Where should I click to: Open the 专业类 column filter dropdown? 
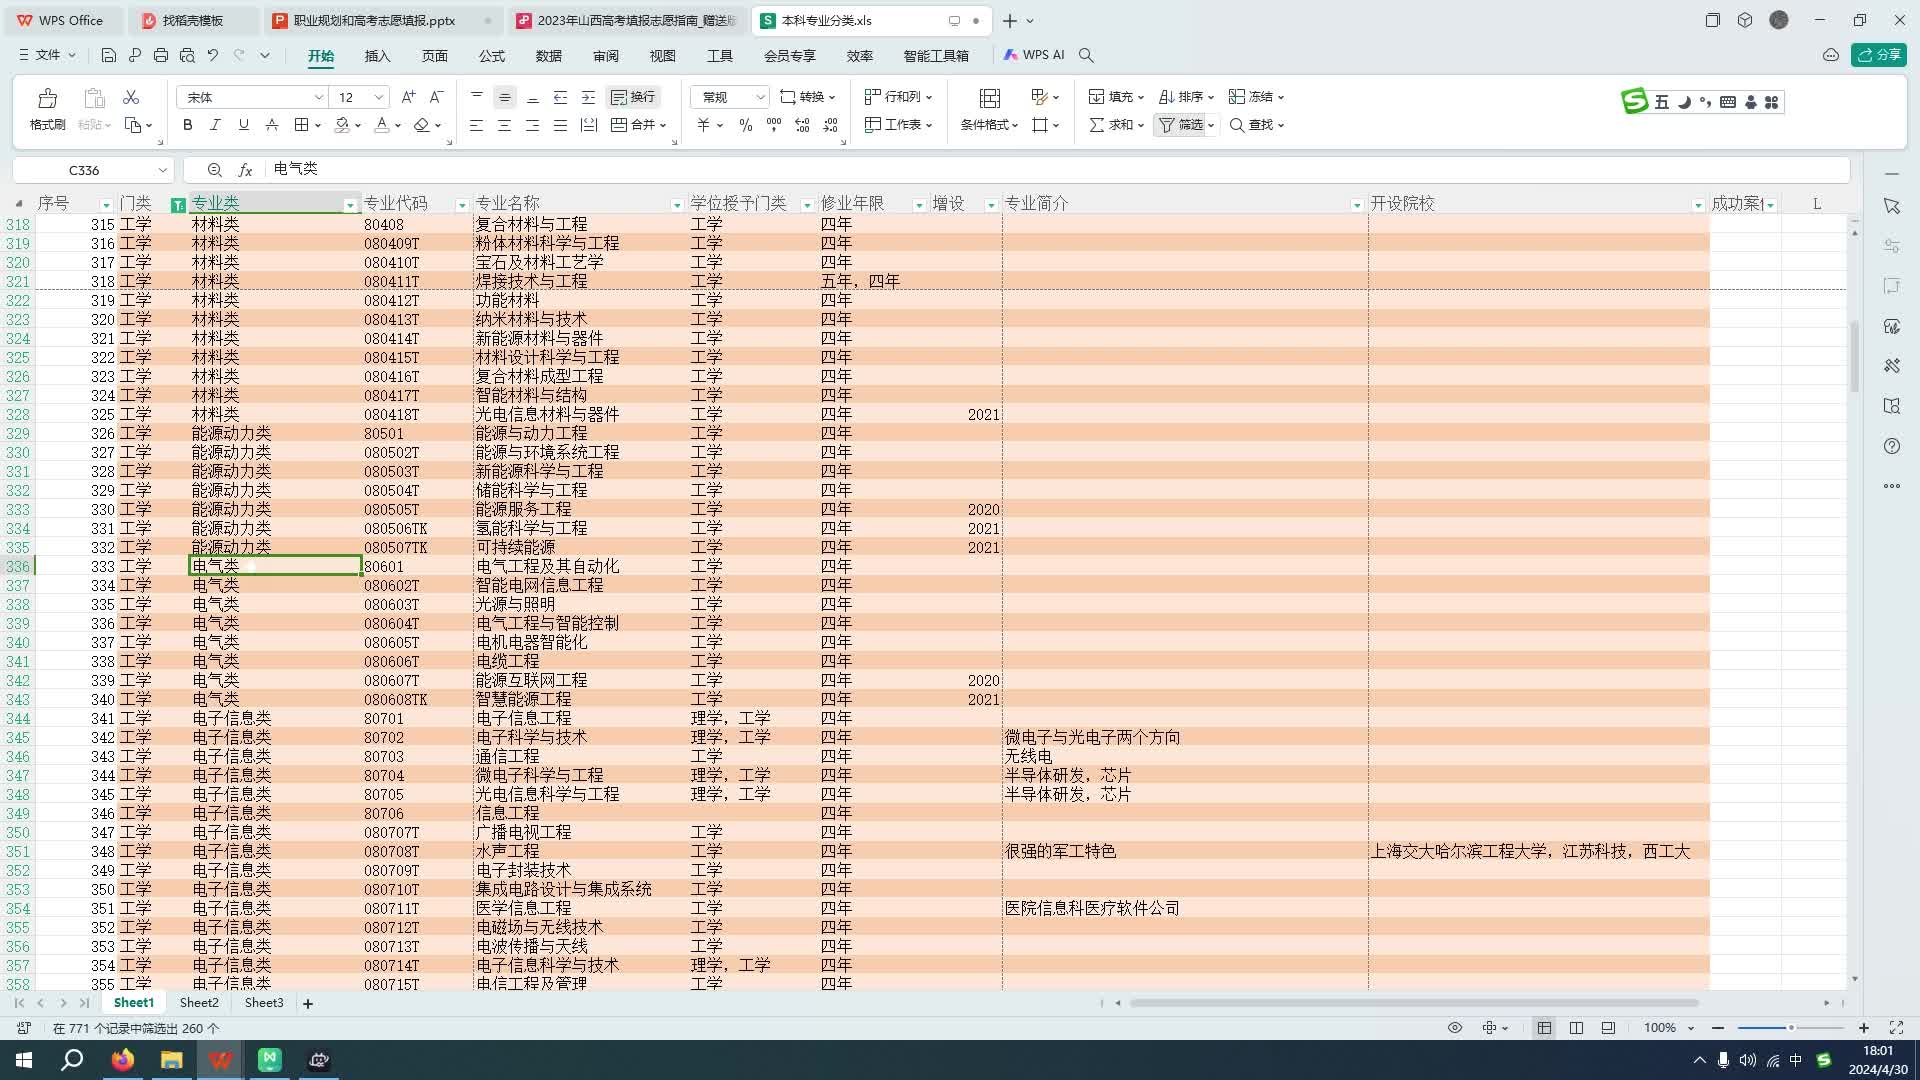coord(351,204)
